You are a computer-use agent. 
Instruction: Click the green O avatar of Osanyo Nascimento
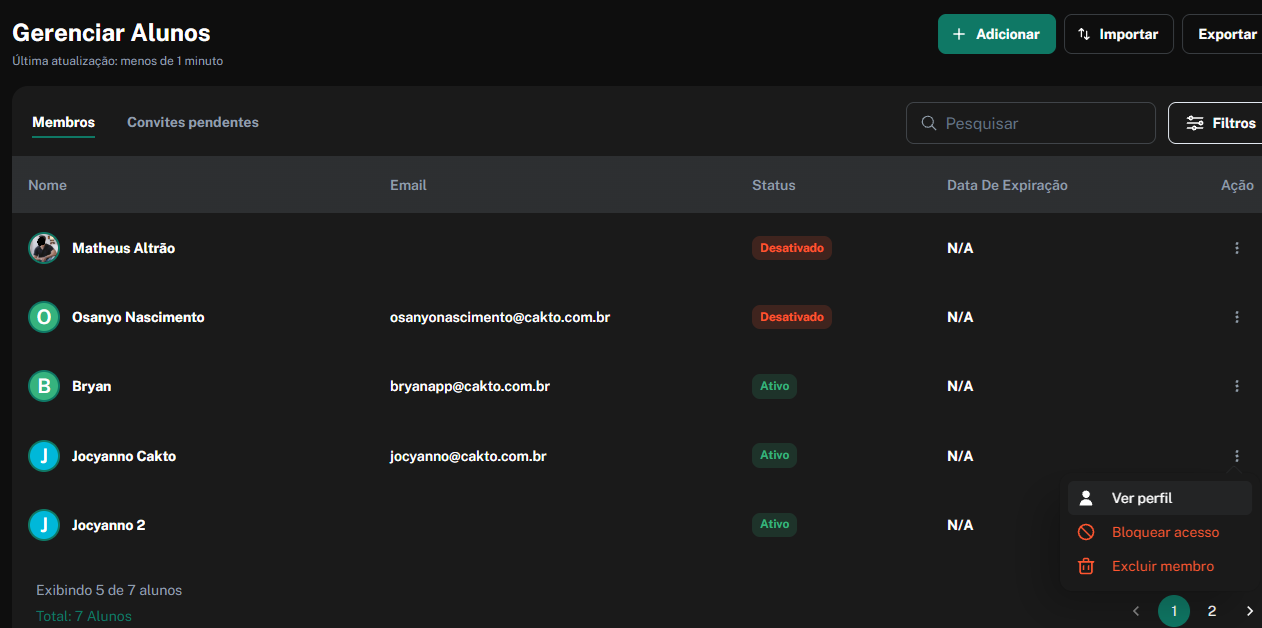(44, 317)
